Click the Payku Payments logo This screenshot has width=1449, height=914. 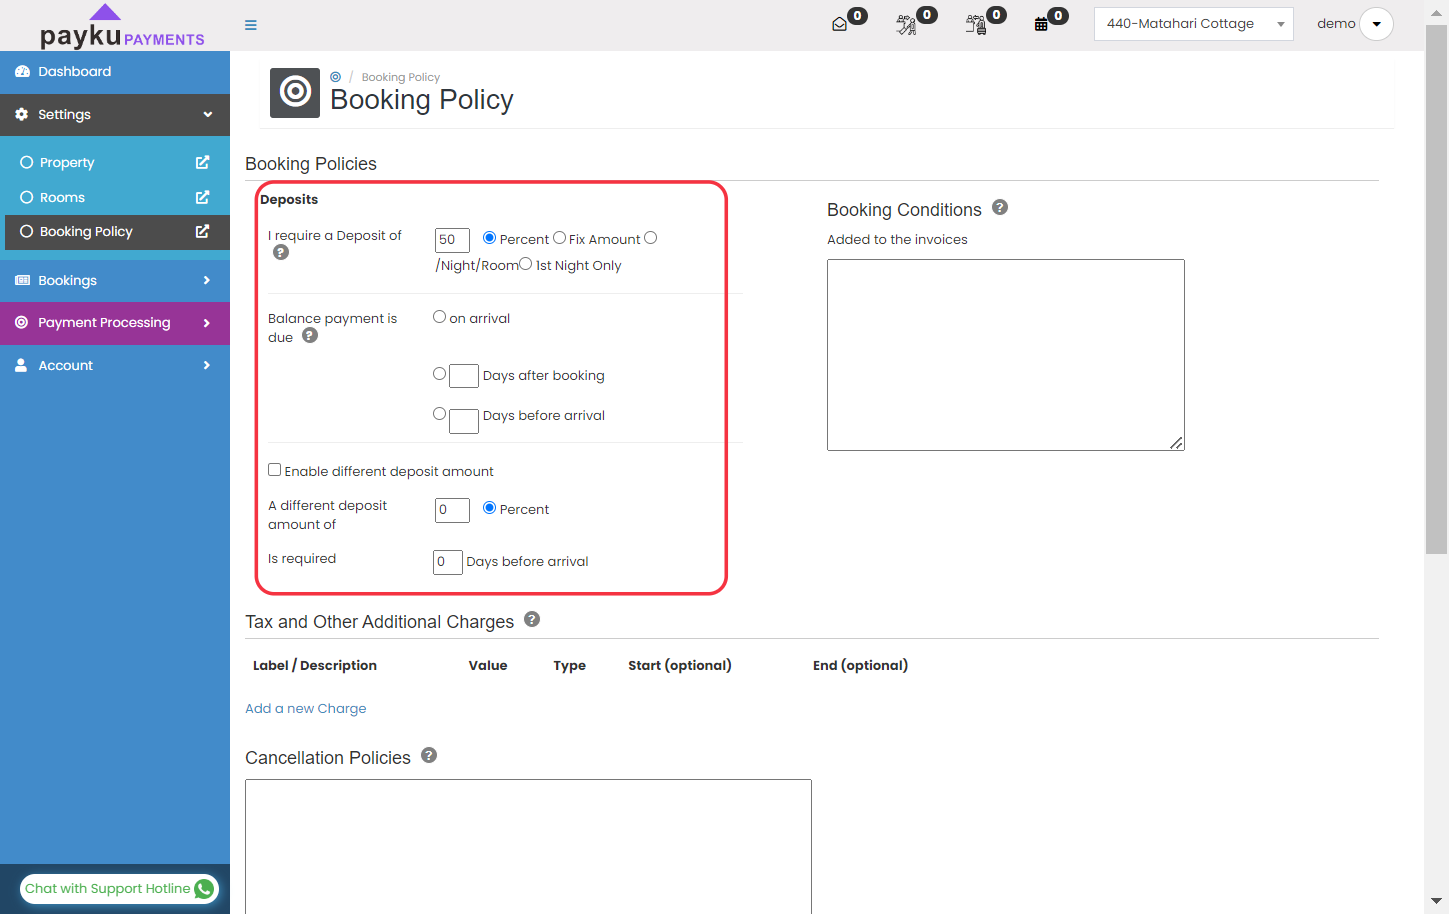pos(122,27)
